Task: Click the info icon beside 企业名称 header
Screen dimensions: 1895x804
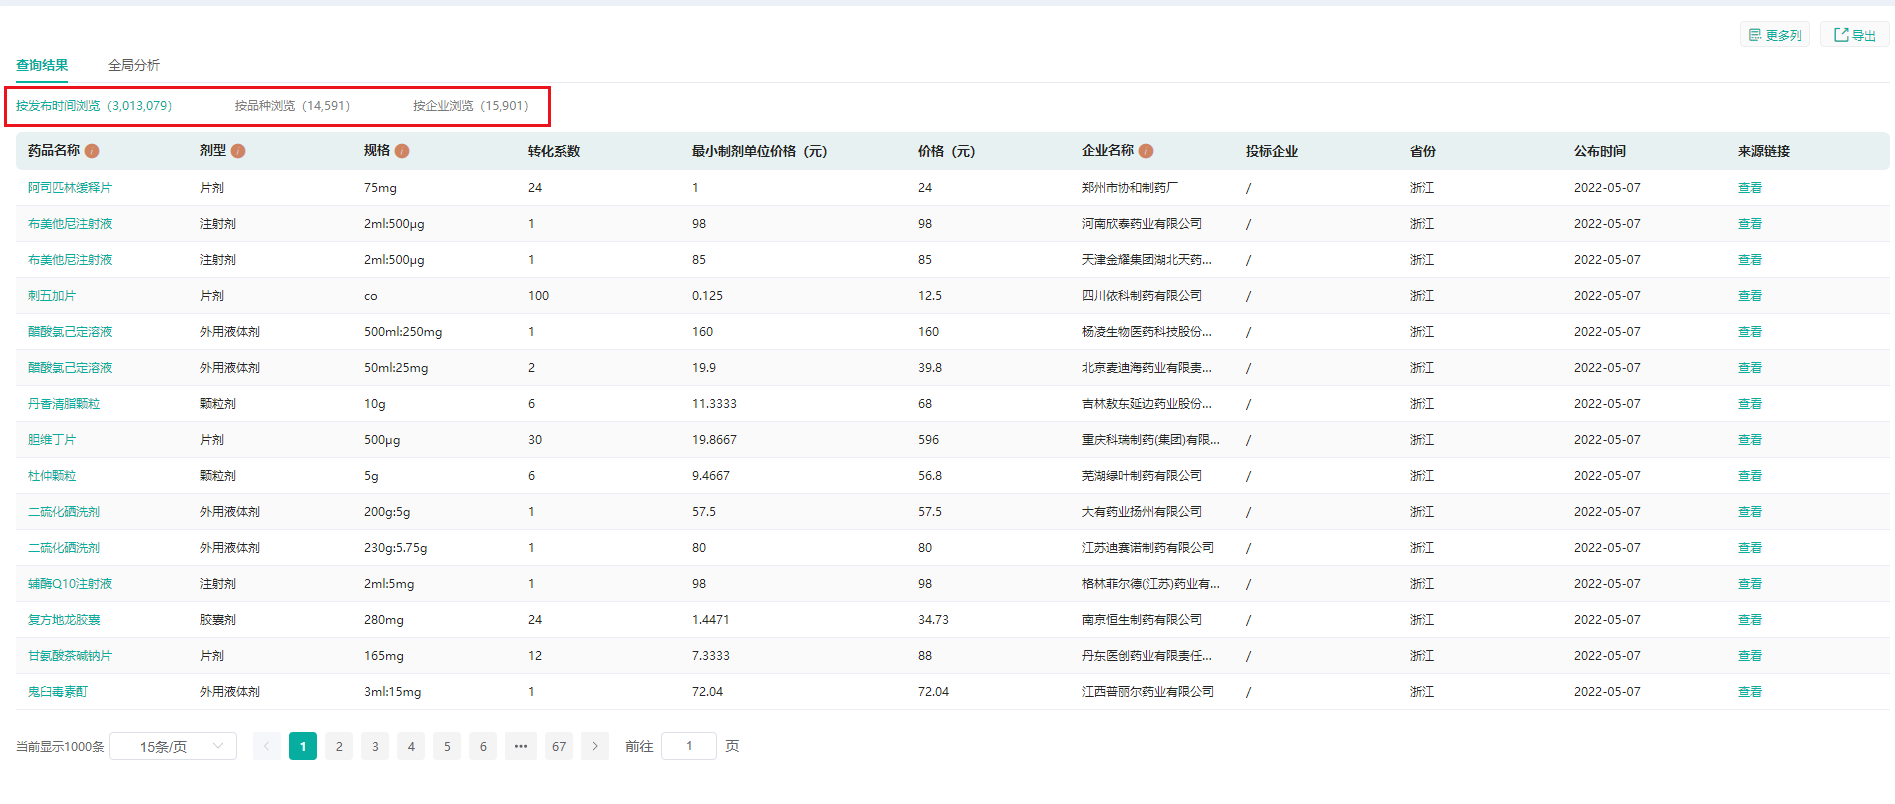Action: [1146, 151]
